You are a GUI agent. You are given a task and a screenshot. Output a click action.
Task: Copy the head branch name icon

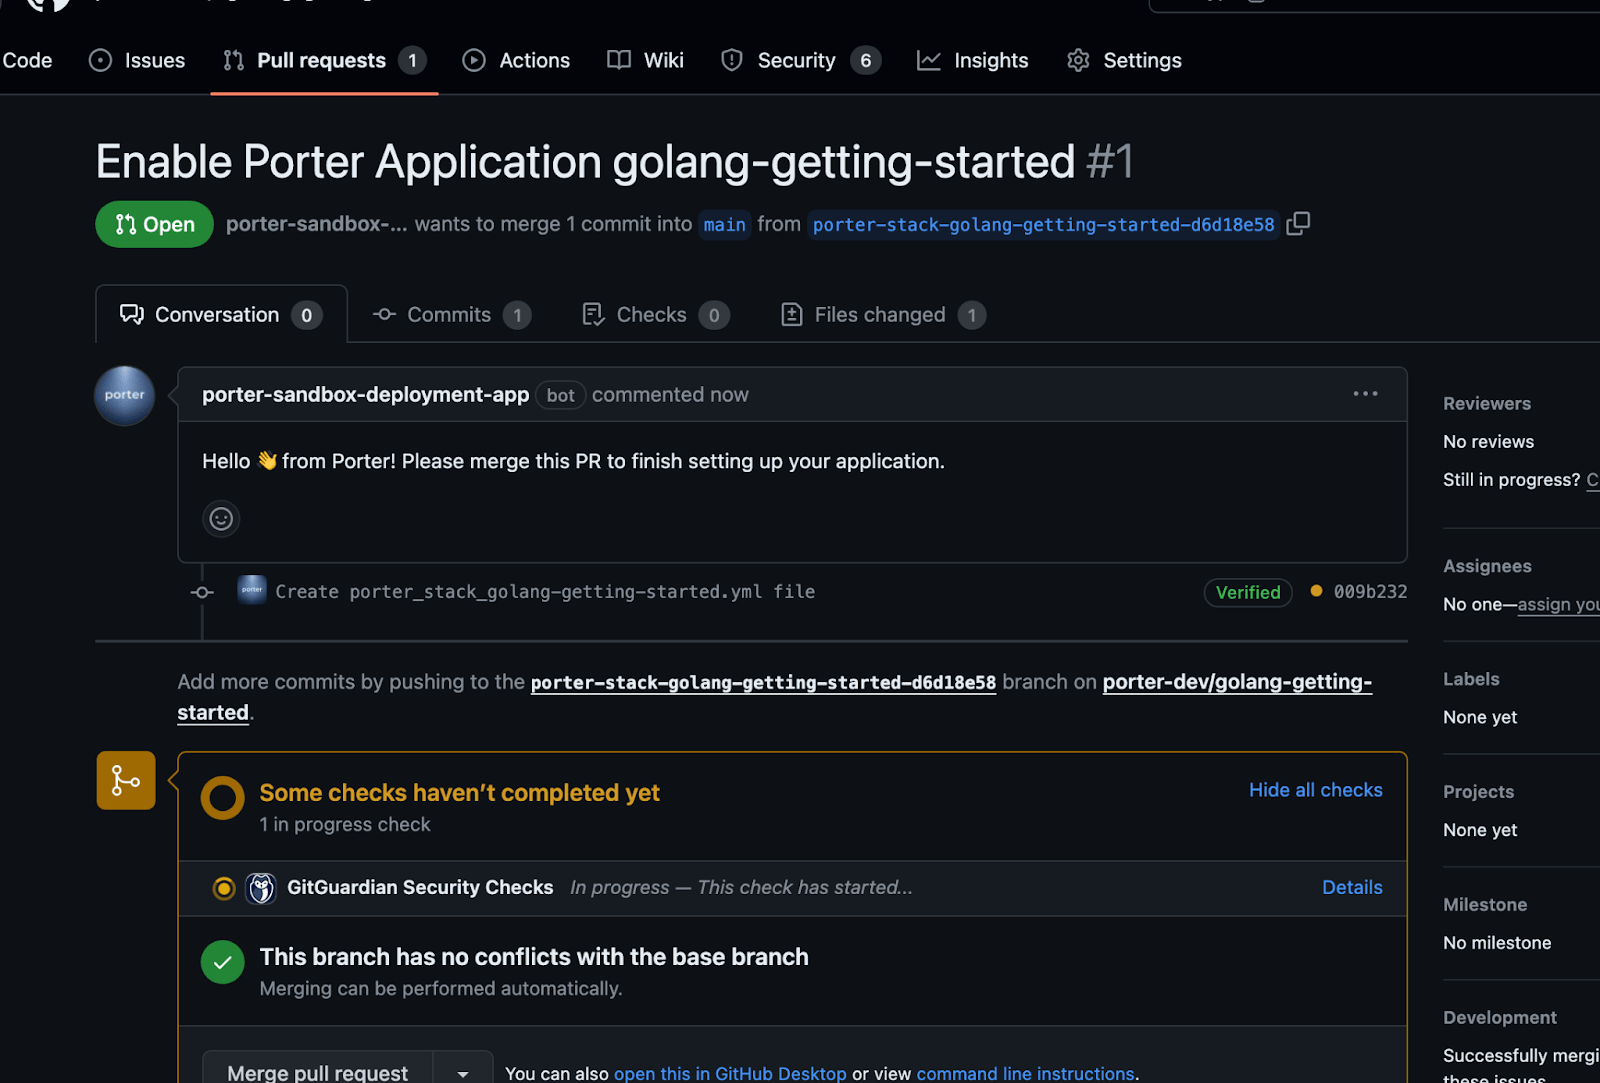click(x=1298, y=224)
